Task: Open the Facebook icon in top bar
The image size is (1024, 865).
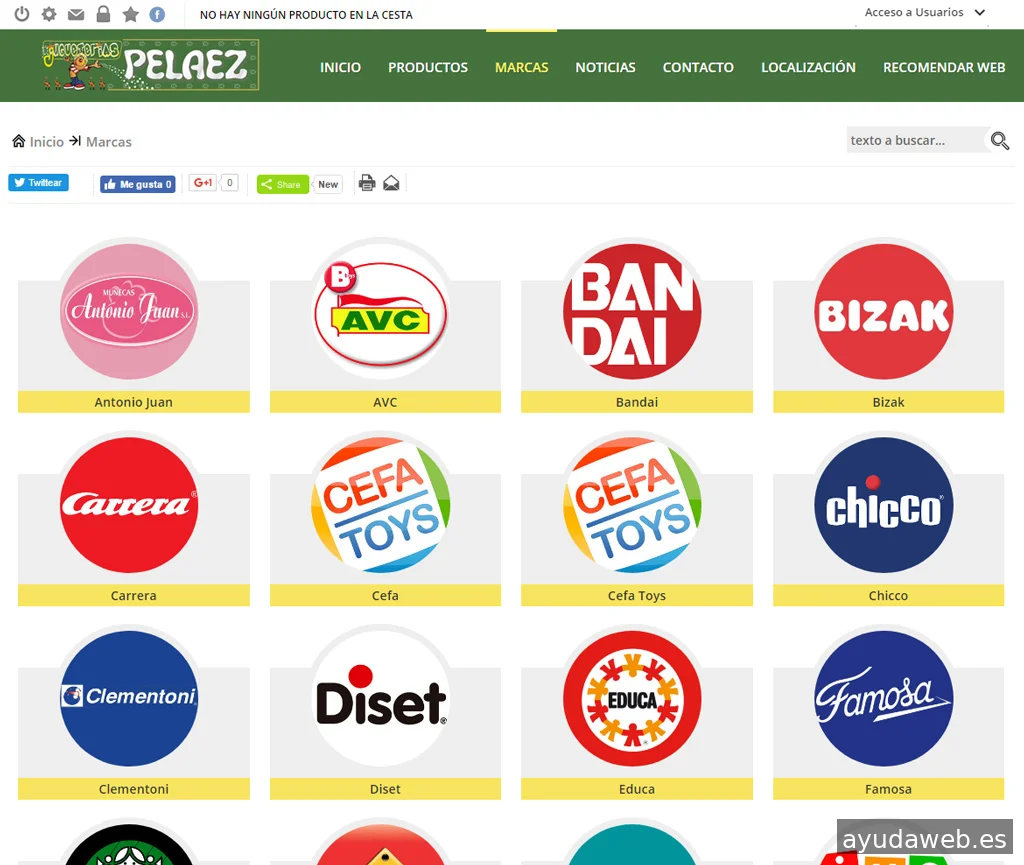Action: 157,14
